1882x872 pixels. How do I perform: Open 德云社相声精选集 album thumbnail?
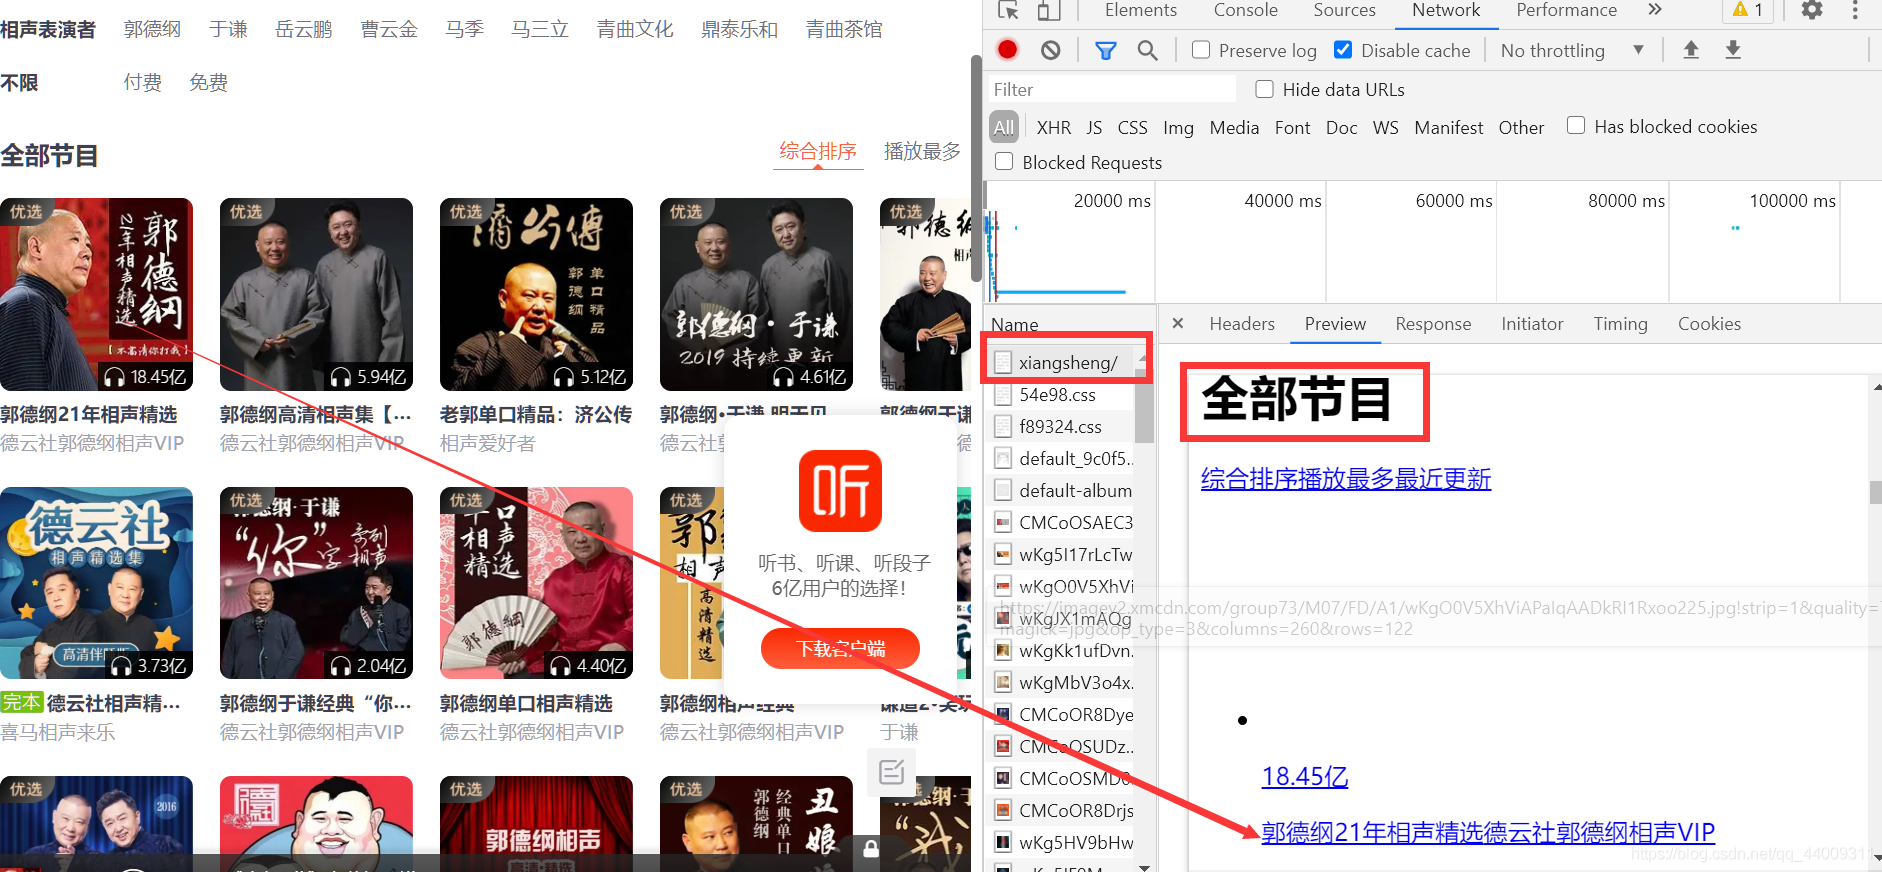pyautogui.click(x=96, y=583)
